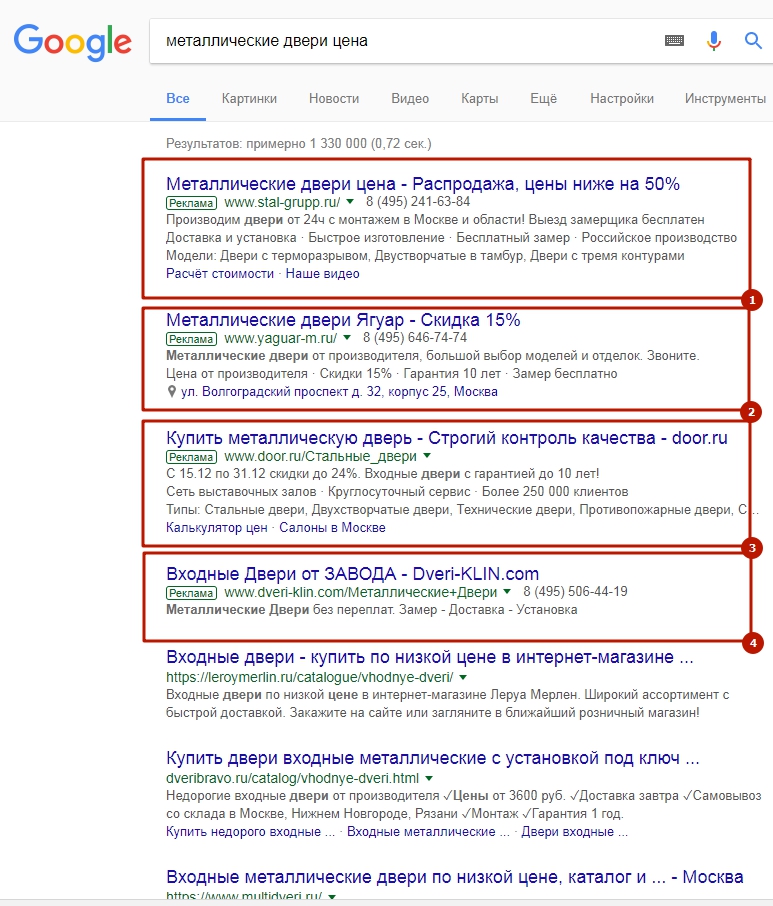Expand dropdown arrow next to dveribravo.ru URL

[x=429, y=778]
